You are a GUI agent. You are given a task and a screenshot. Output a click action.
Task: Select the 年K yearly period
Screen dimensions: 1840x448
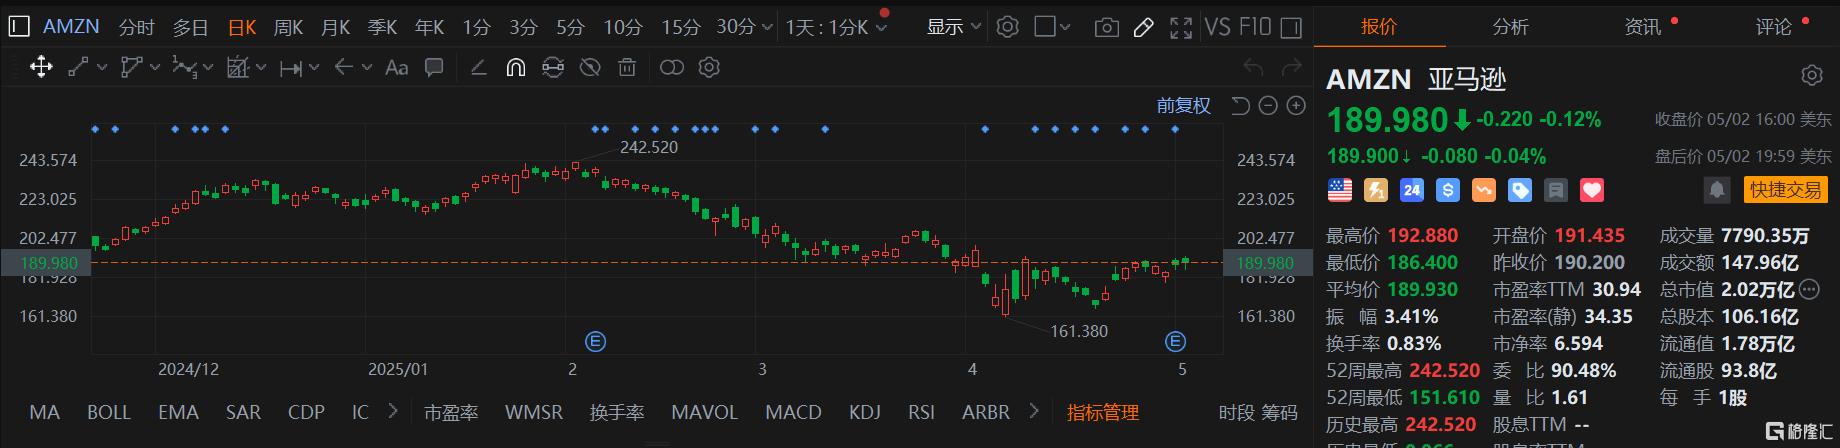click(430, 27)
